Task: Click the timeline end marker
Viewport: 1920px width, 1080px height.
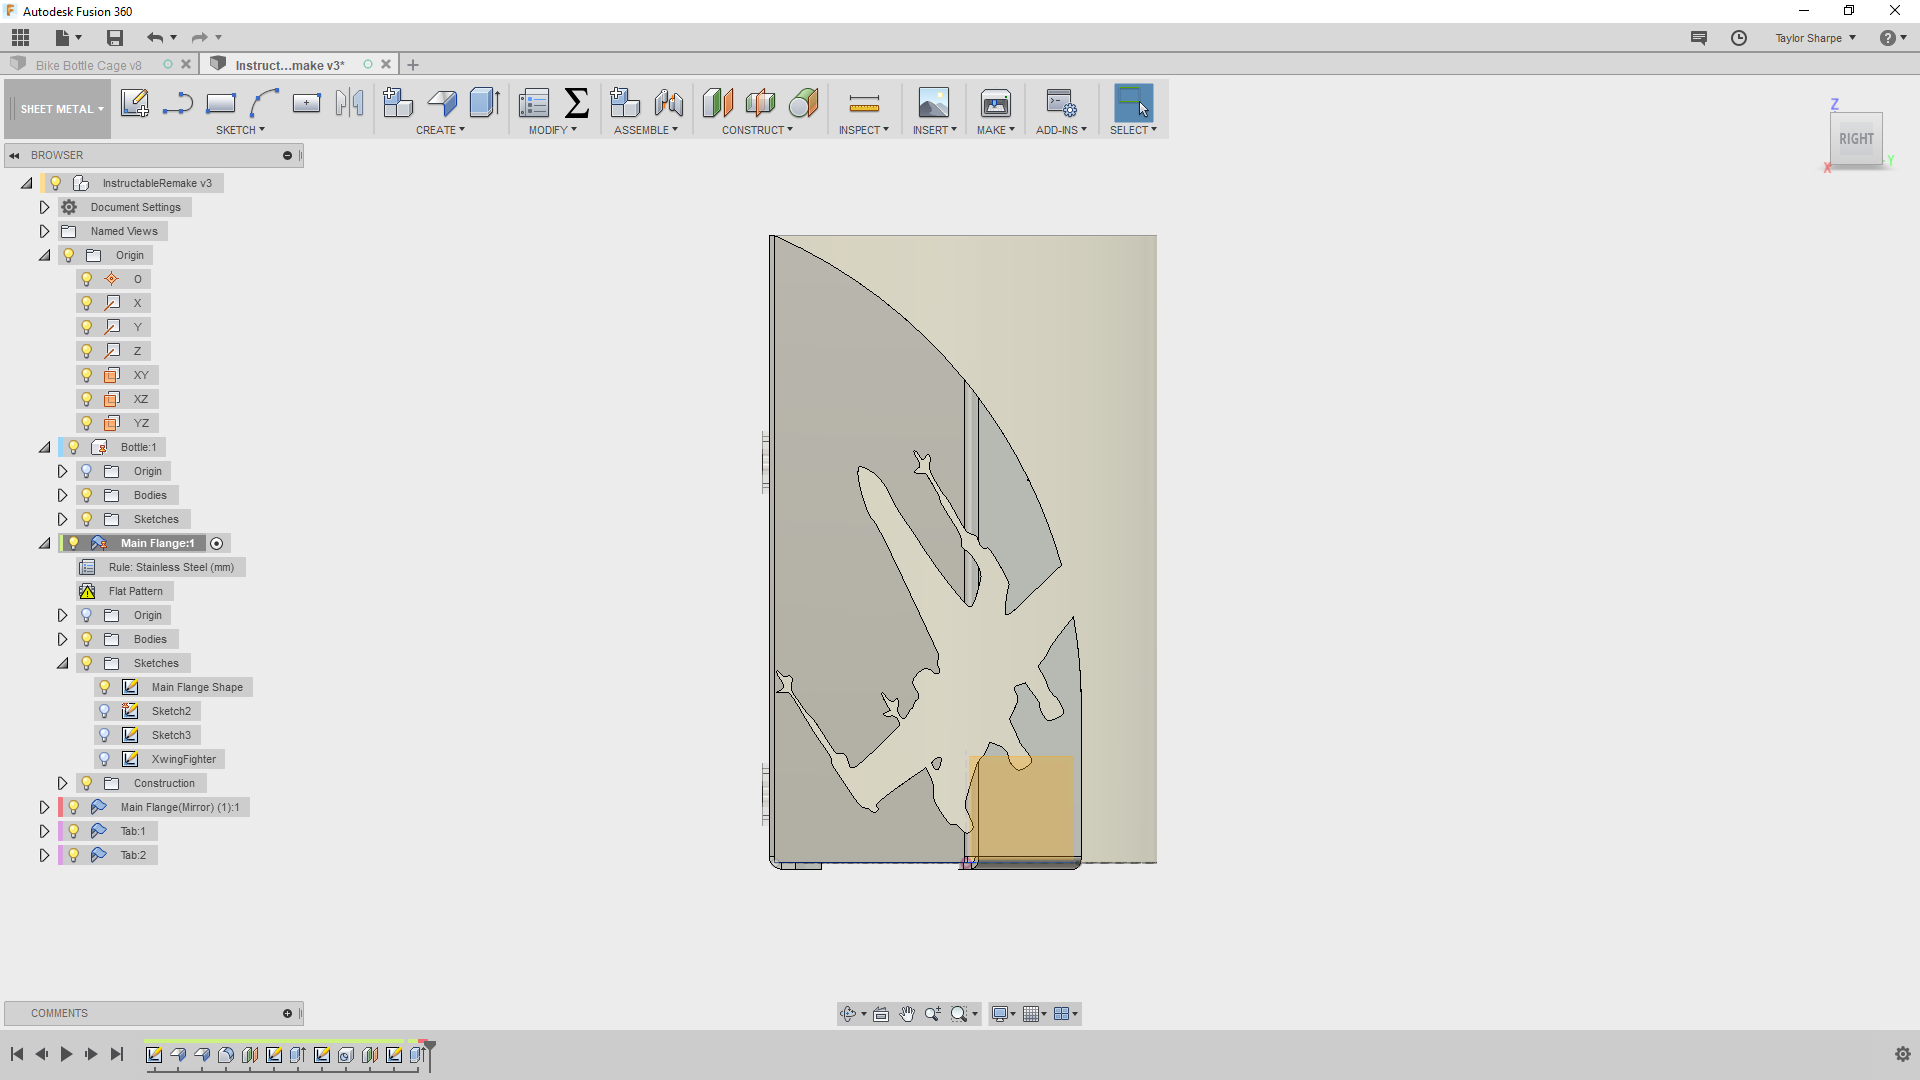Action: 429,1054
